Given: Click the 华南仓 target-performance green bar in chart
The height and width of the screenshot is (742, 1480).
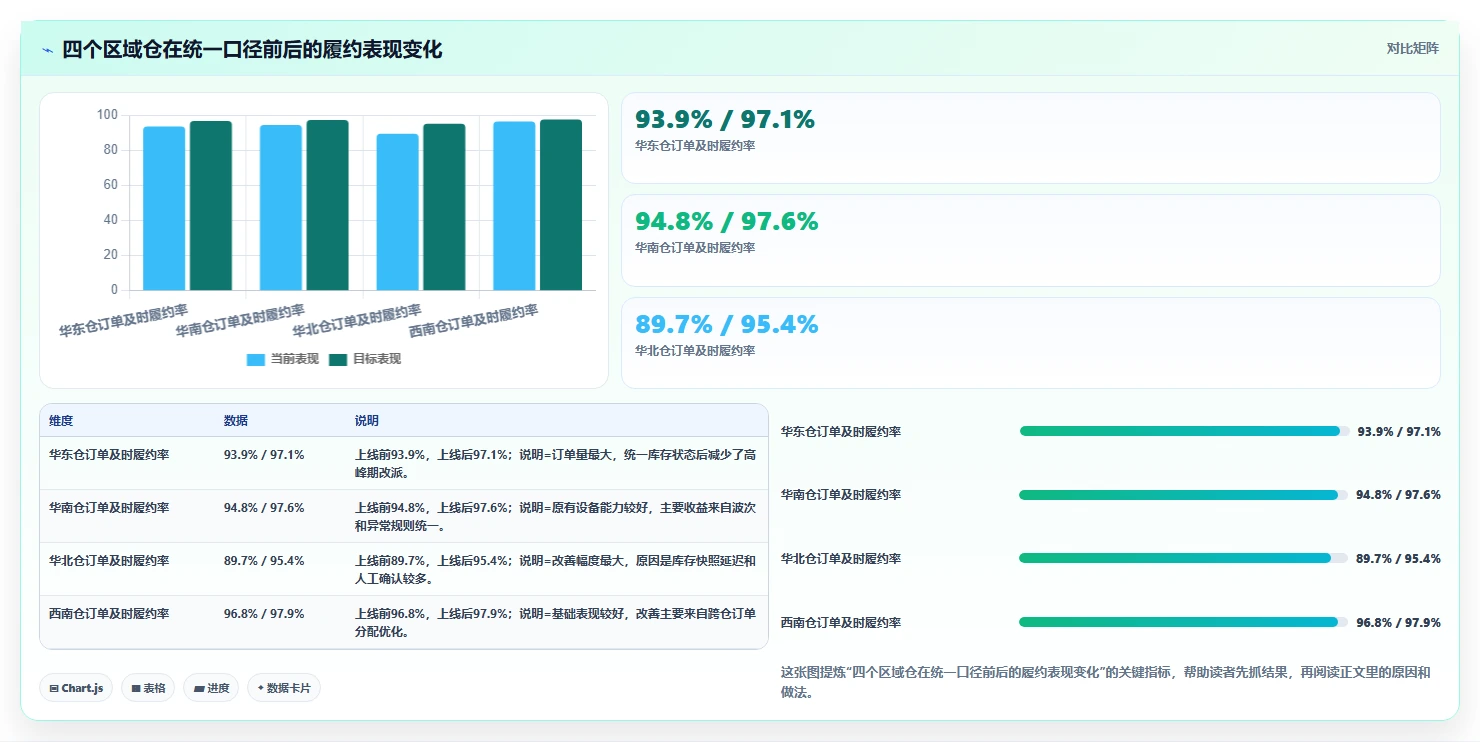Looking at the screenshot, I should coord(327,205).
